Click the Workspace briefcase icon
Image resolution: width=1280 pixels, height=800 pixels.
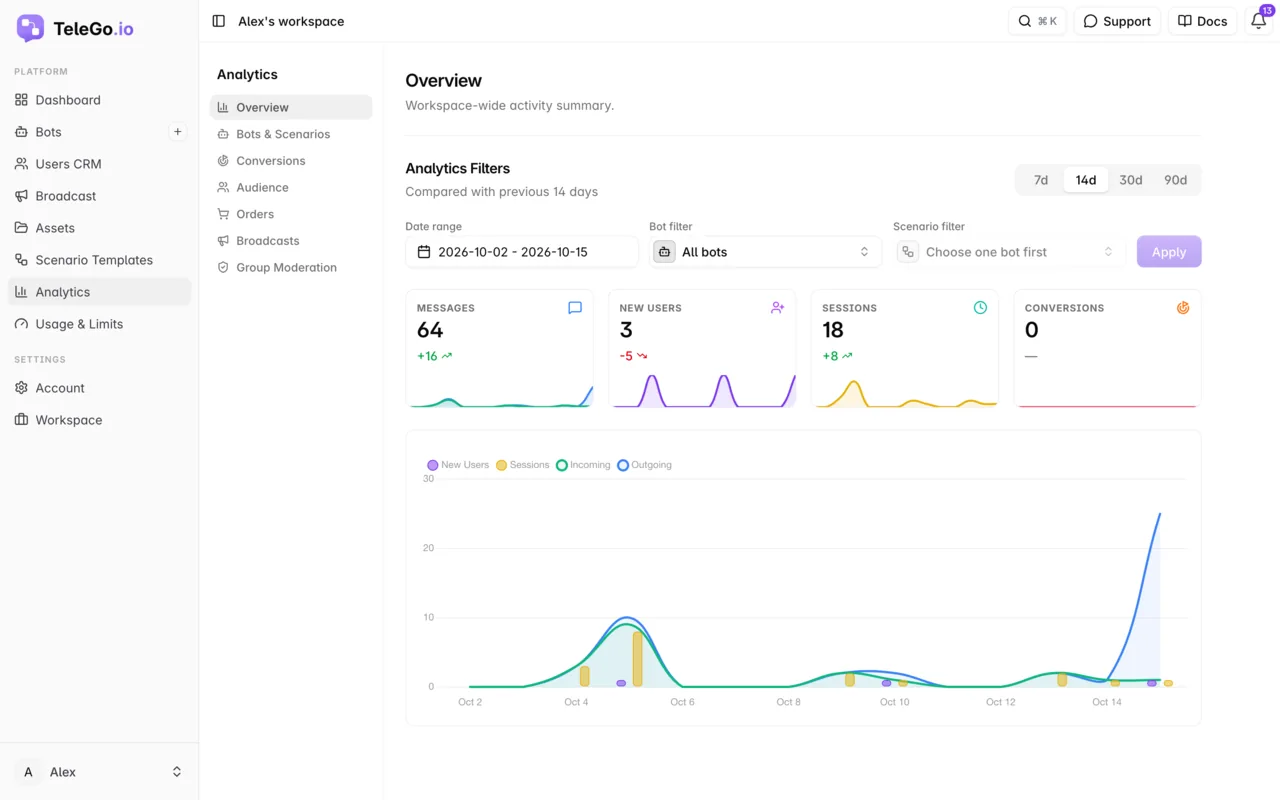[21, 420]
